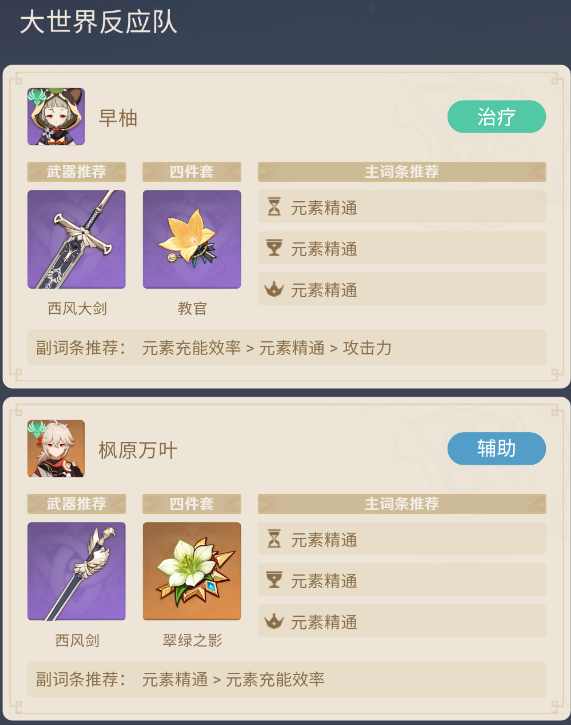Open the 教官 artifact set icon

point(192,240)
